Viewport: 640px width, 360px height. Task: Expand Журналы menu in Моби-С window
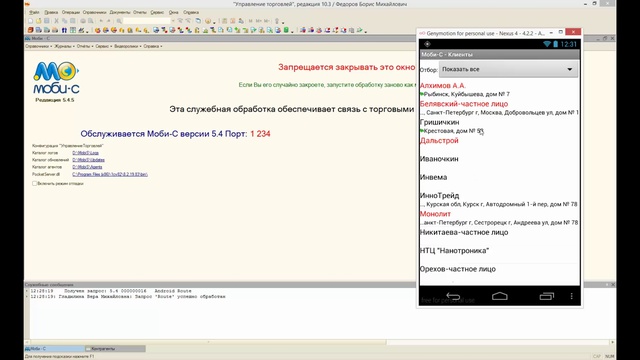63,46
